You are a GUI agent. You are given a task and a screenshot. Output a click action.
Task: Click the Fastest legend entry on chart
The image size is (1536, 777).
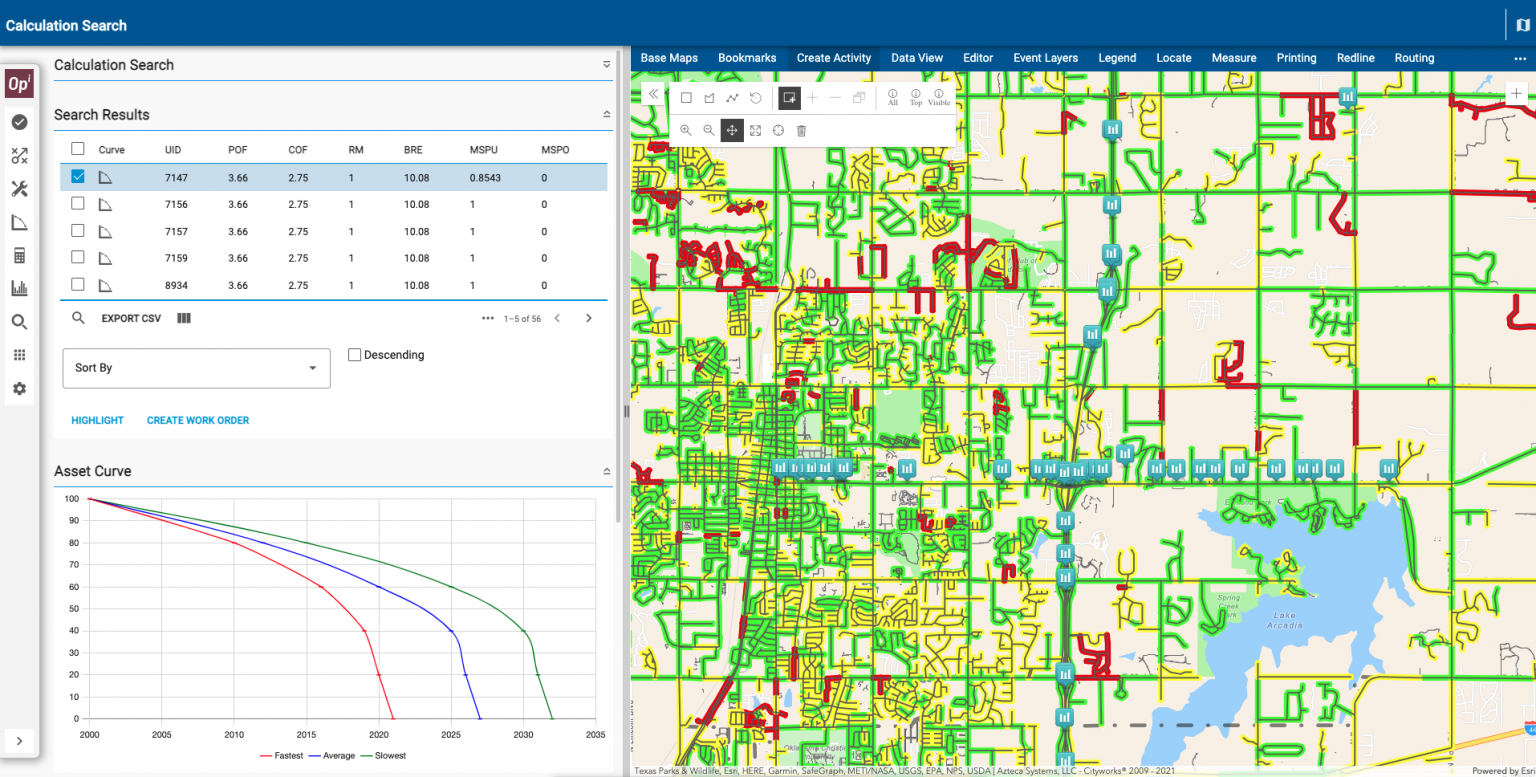(x=282, y=756)
